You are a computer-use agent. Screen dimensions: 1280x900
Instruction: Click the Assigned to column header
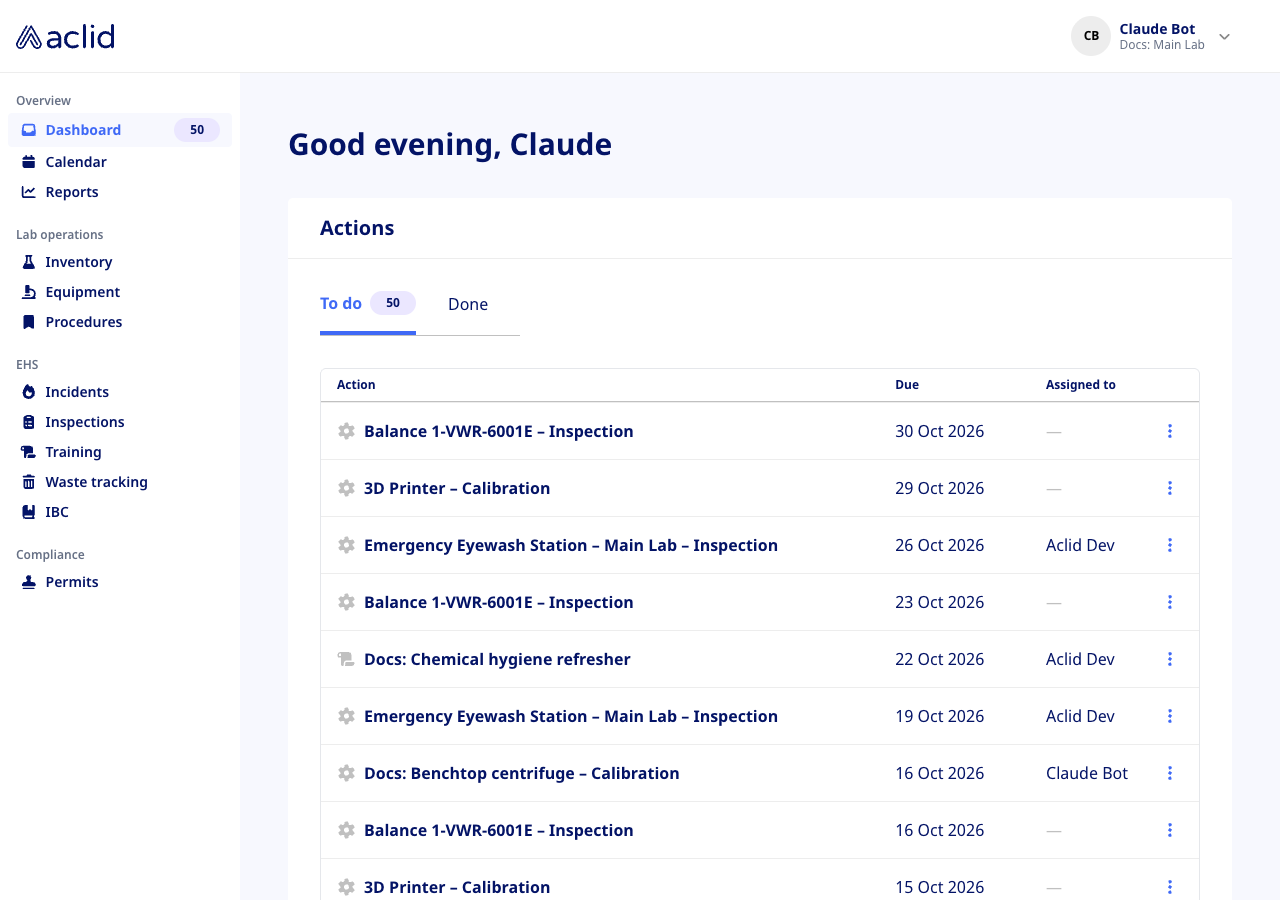point(1081,385)
